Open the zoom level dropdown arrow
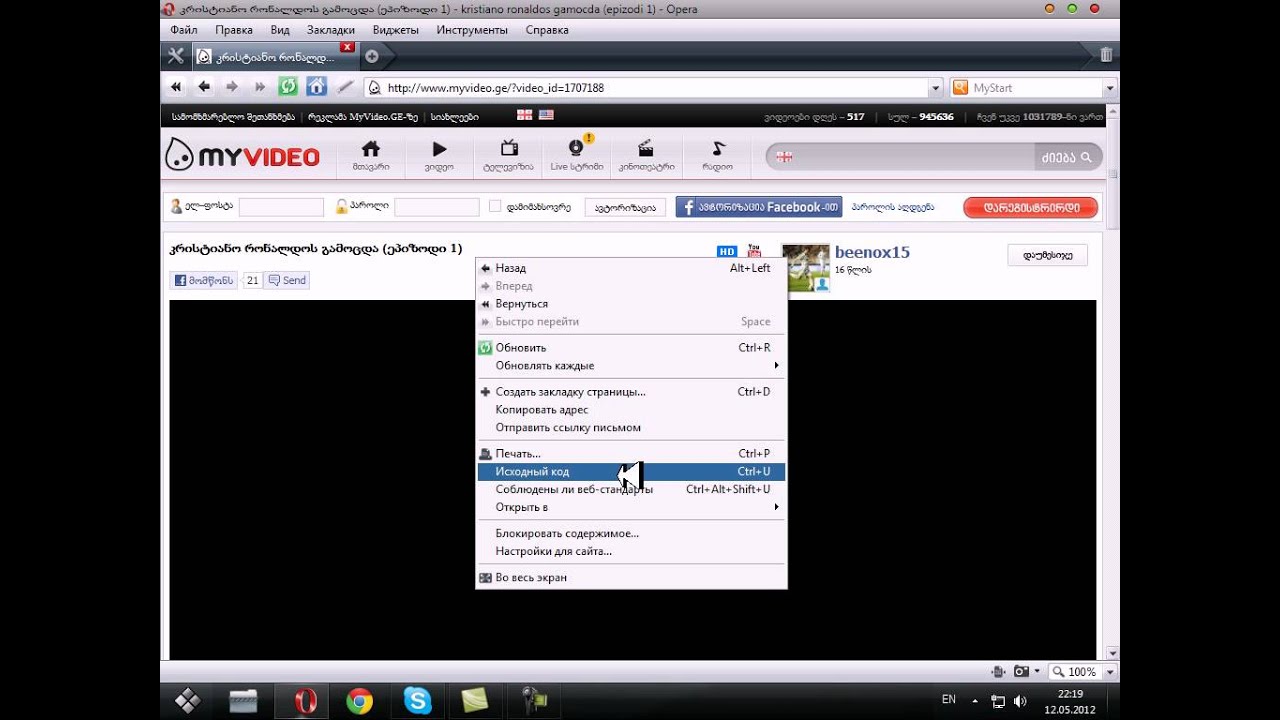 click(1110, 672)
